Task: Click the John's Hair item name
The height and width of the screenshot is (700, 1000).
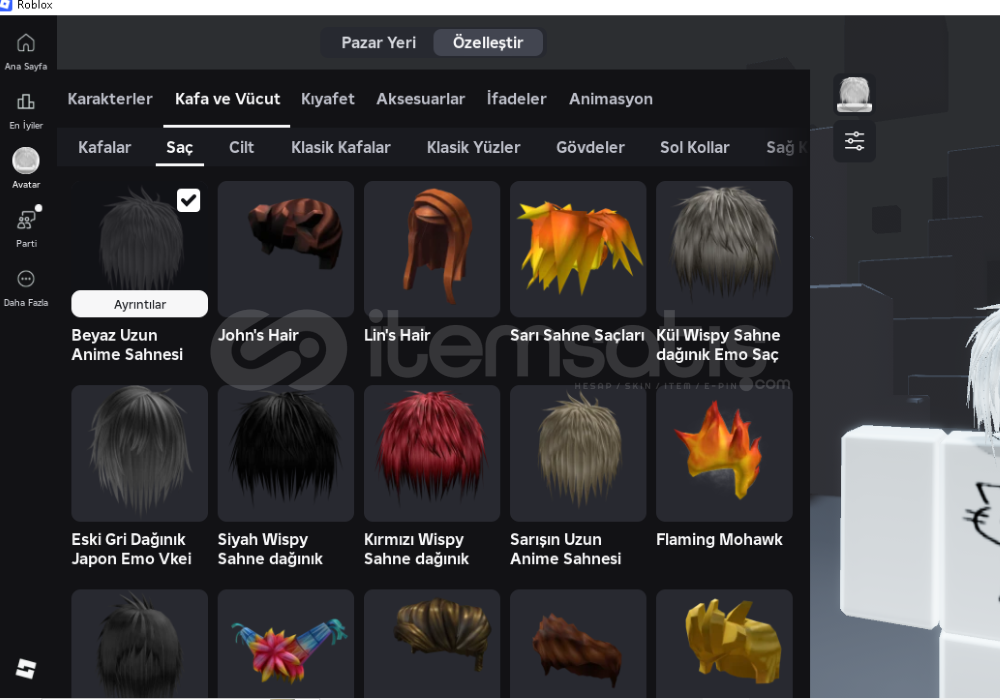Action: [258, 335]
